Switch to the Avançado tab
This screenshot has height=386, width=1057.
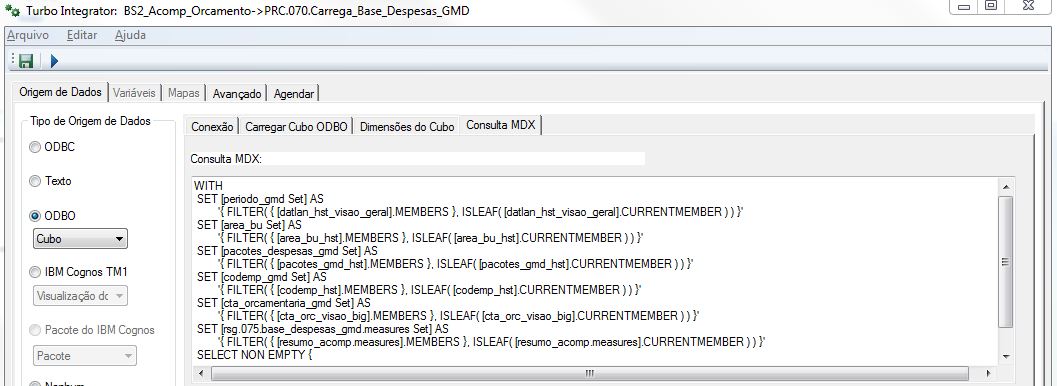237,94
